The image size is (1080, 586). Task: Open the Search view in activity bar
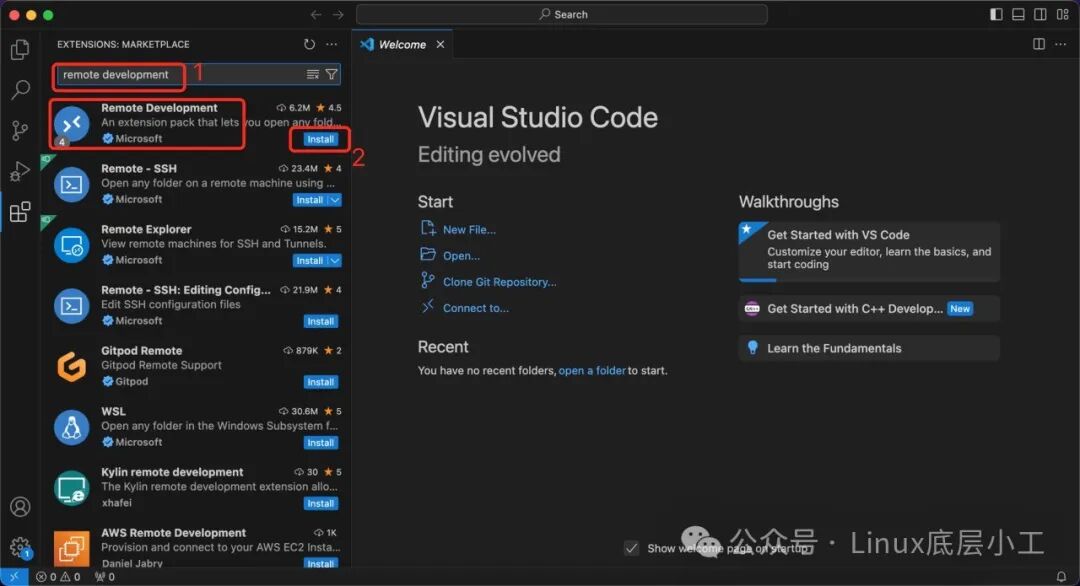point(20,90)
